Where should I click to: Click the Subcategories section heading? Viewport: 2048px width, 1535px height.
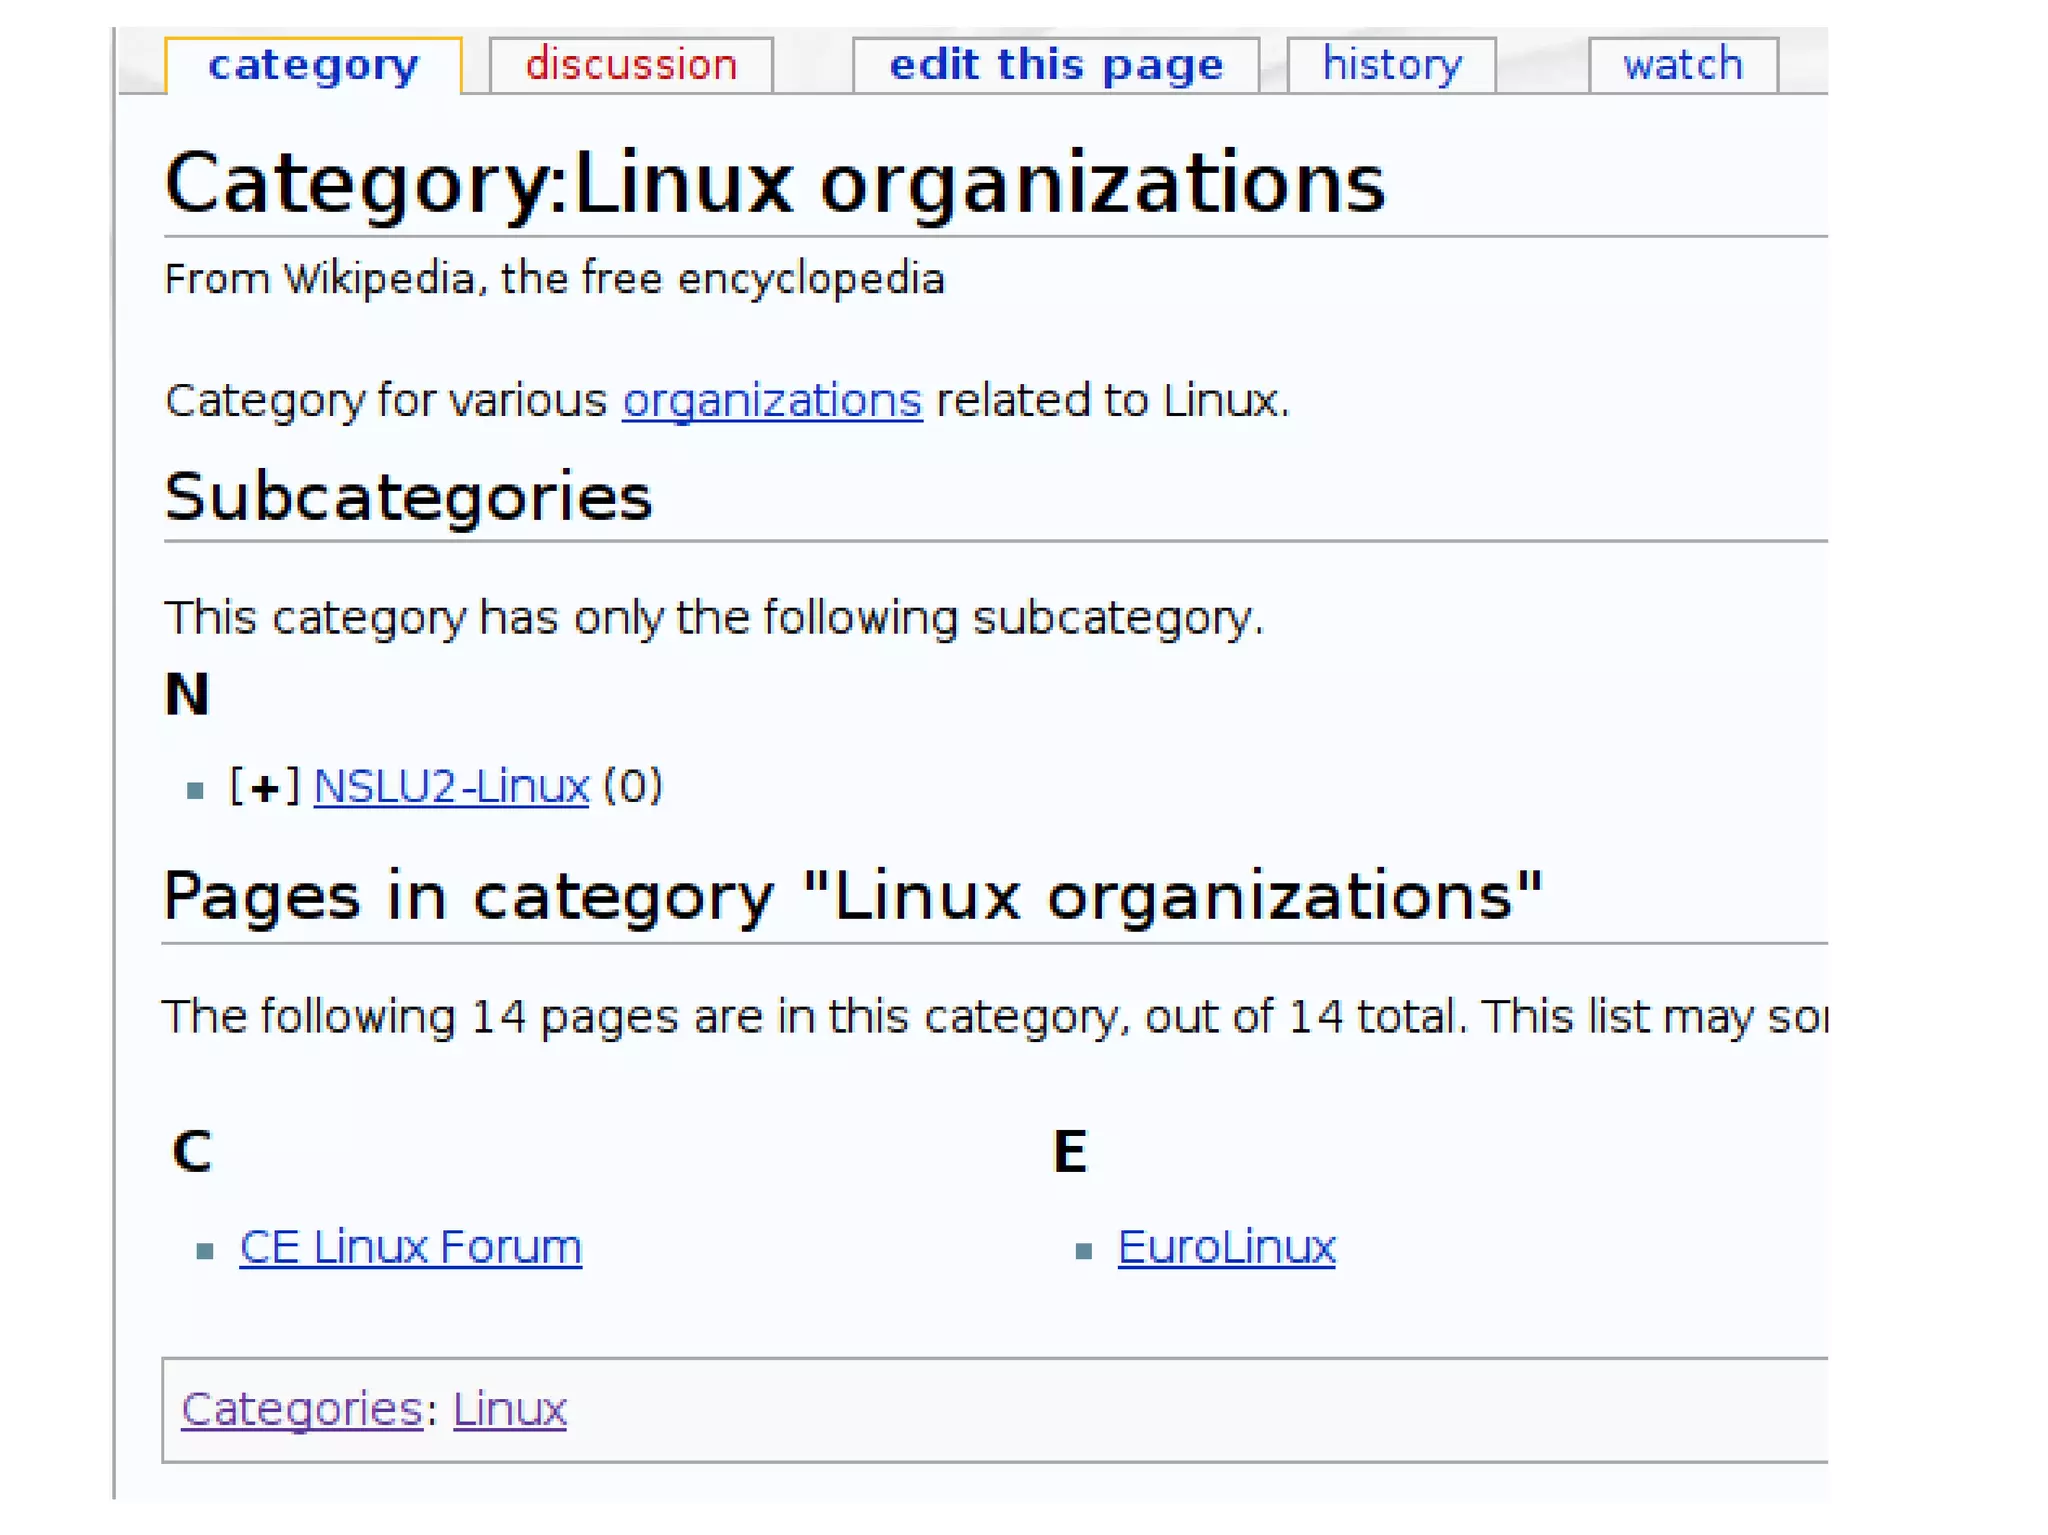click(408, 497)
